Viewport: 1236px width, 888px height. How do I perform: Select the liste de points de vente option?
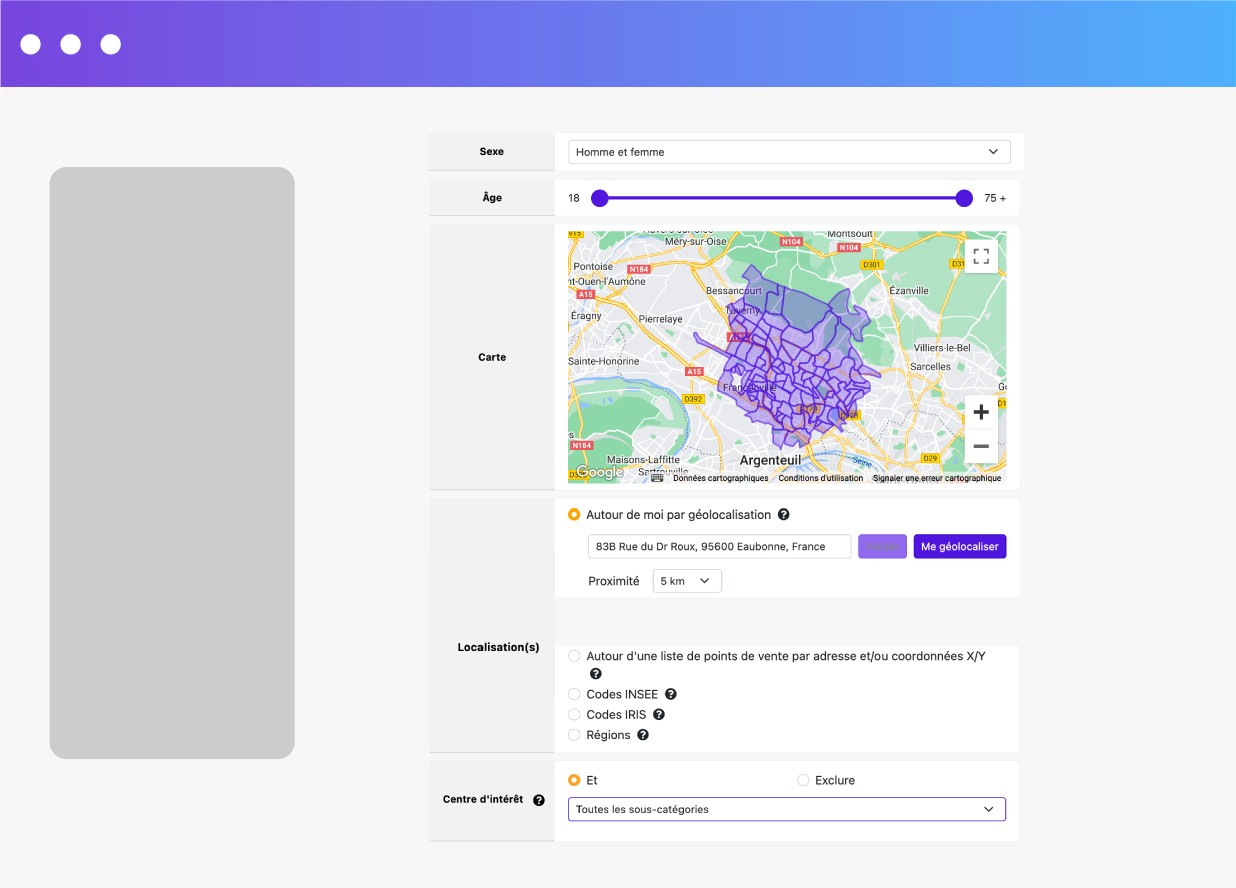click(574, 656)
